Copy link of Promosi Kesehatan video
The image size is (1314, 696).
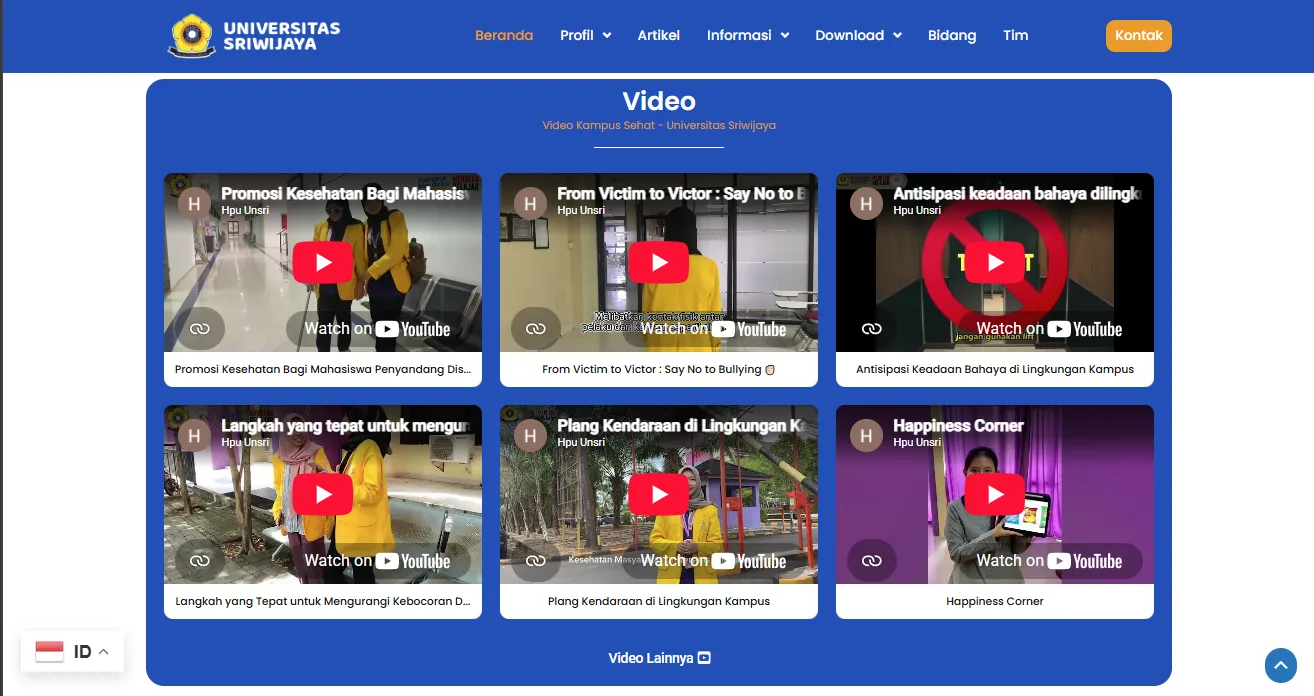[200, 329]
